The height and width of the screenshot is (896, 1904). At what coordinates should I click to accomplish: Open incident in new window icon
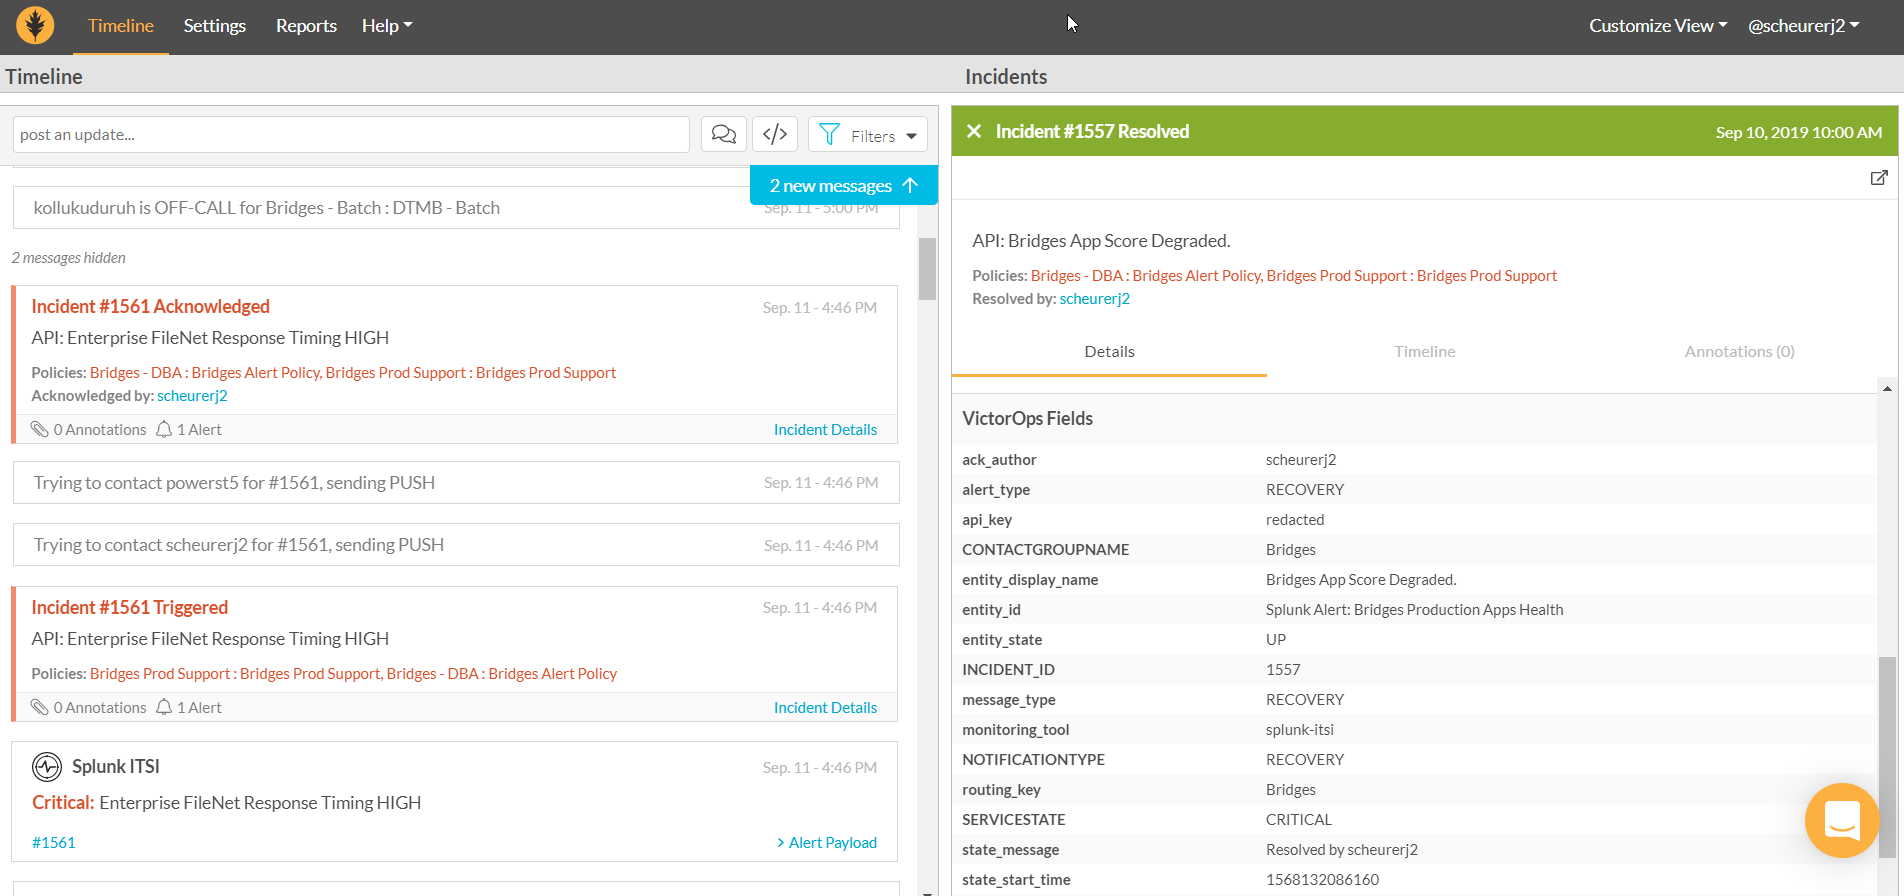(1879, 177)
